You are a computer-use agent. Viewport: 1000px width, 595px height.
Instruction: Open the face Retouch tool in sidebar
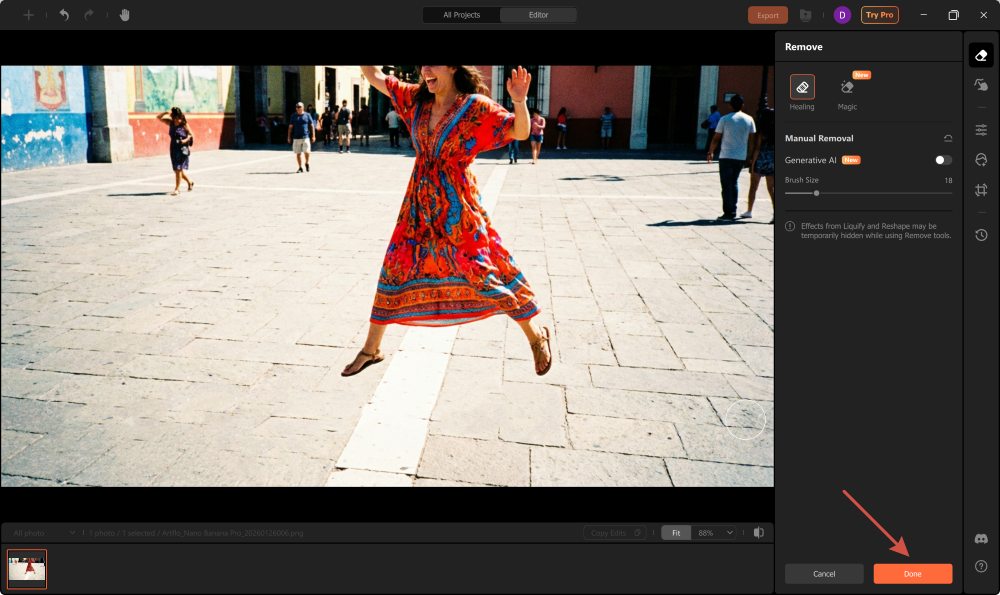click(981, 160)
